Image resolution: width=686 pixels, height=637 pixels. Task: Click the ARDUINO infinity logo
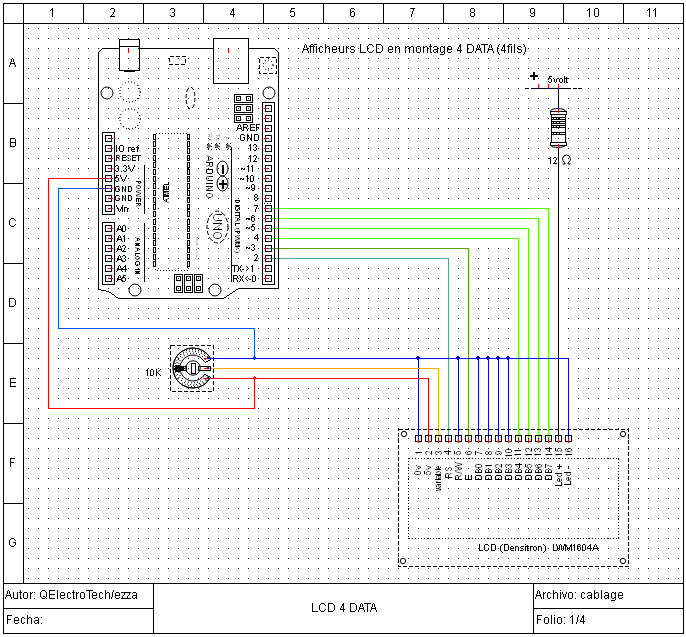223,176
